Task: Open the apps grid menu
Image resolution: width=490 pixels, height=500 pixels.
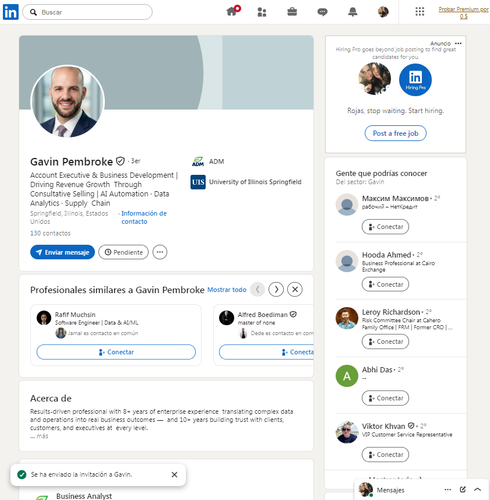Action: tap(420, 12)
